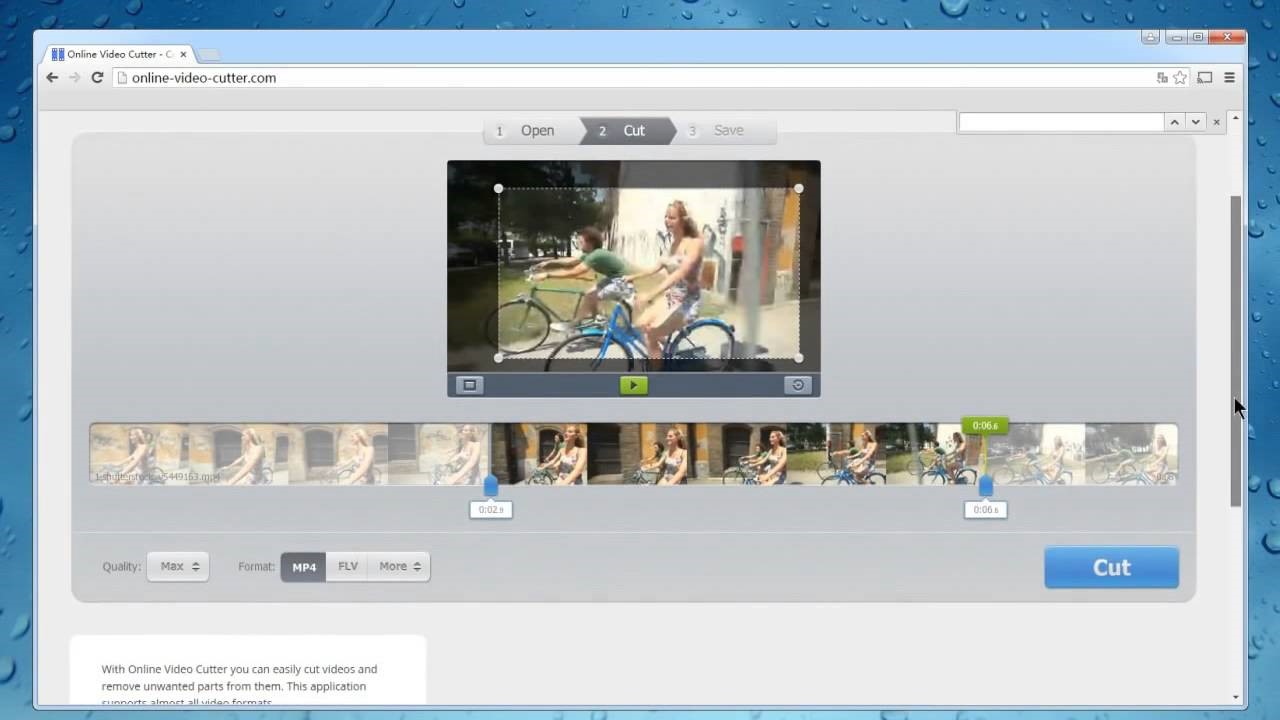The height and width of the screenshot is (720, 1280).
Task: Click the top-right crop corner handle
Action: (x=798, y=188)
